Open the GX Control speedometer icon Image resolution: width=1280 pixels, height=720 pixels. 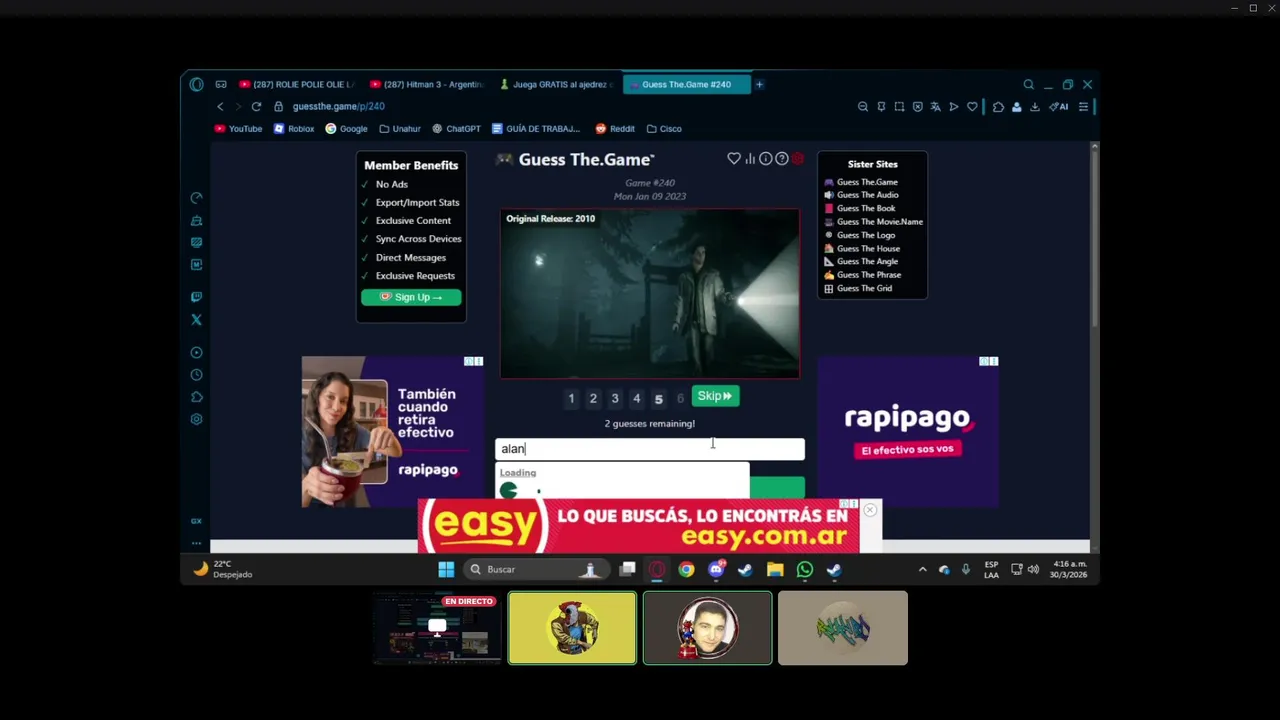coord(196,198)
